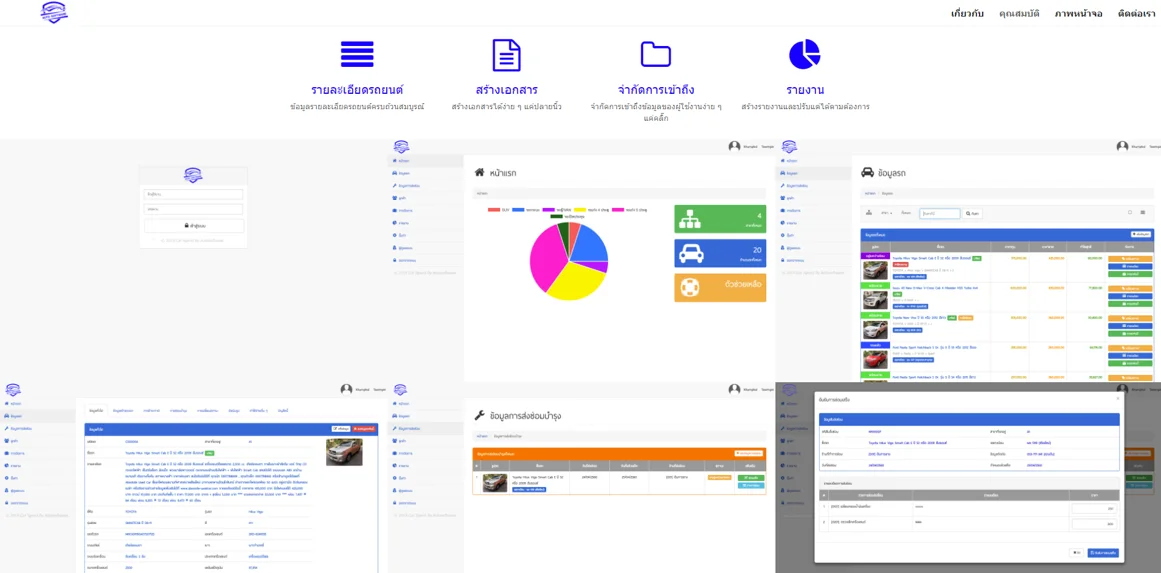
Task: Click the add button in ข้อมูลรถ blue header
Action: click(1141, 234)
